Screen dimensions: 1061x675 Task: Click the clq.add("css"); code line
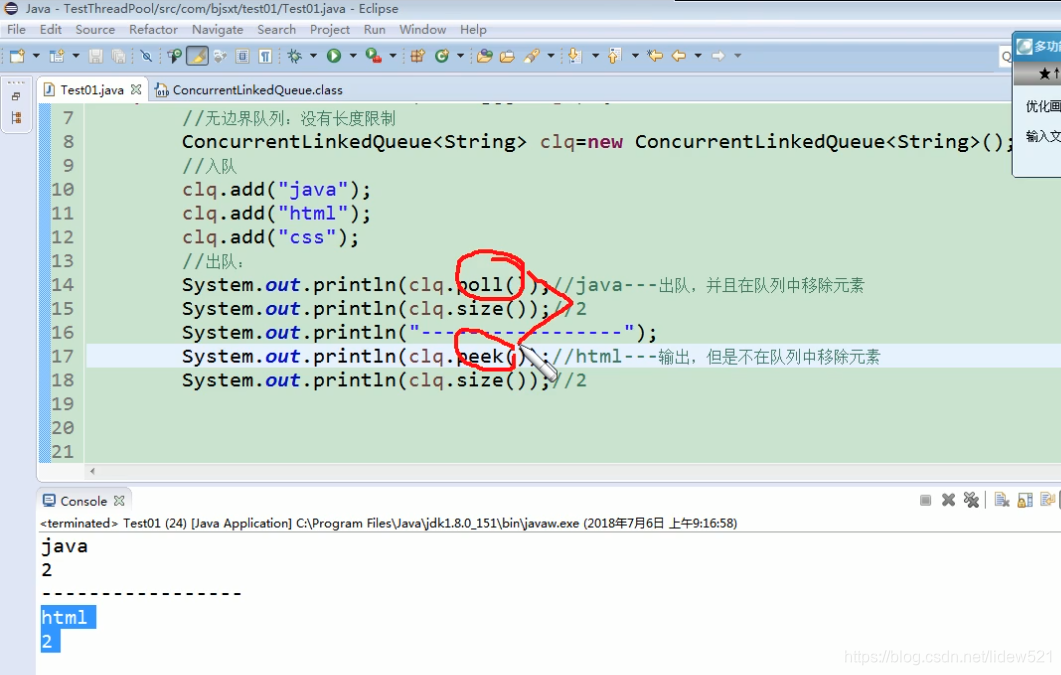click(x=271, y=237)
